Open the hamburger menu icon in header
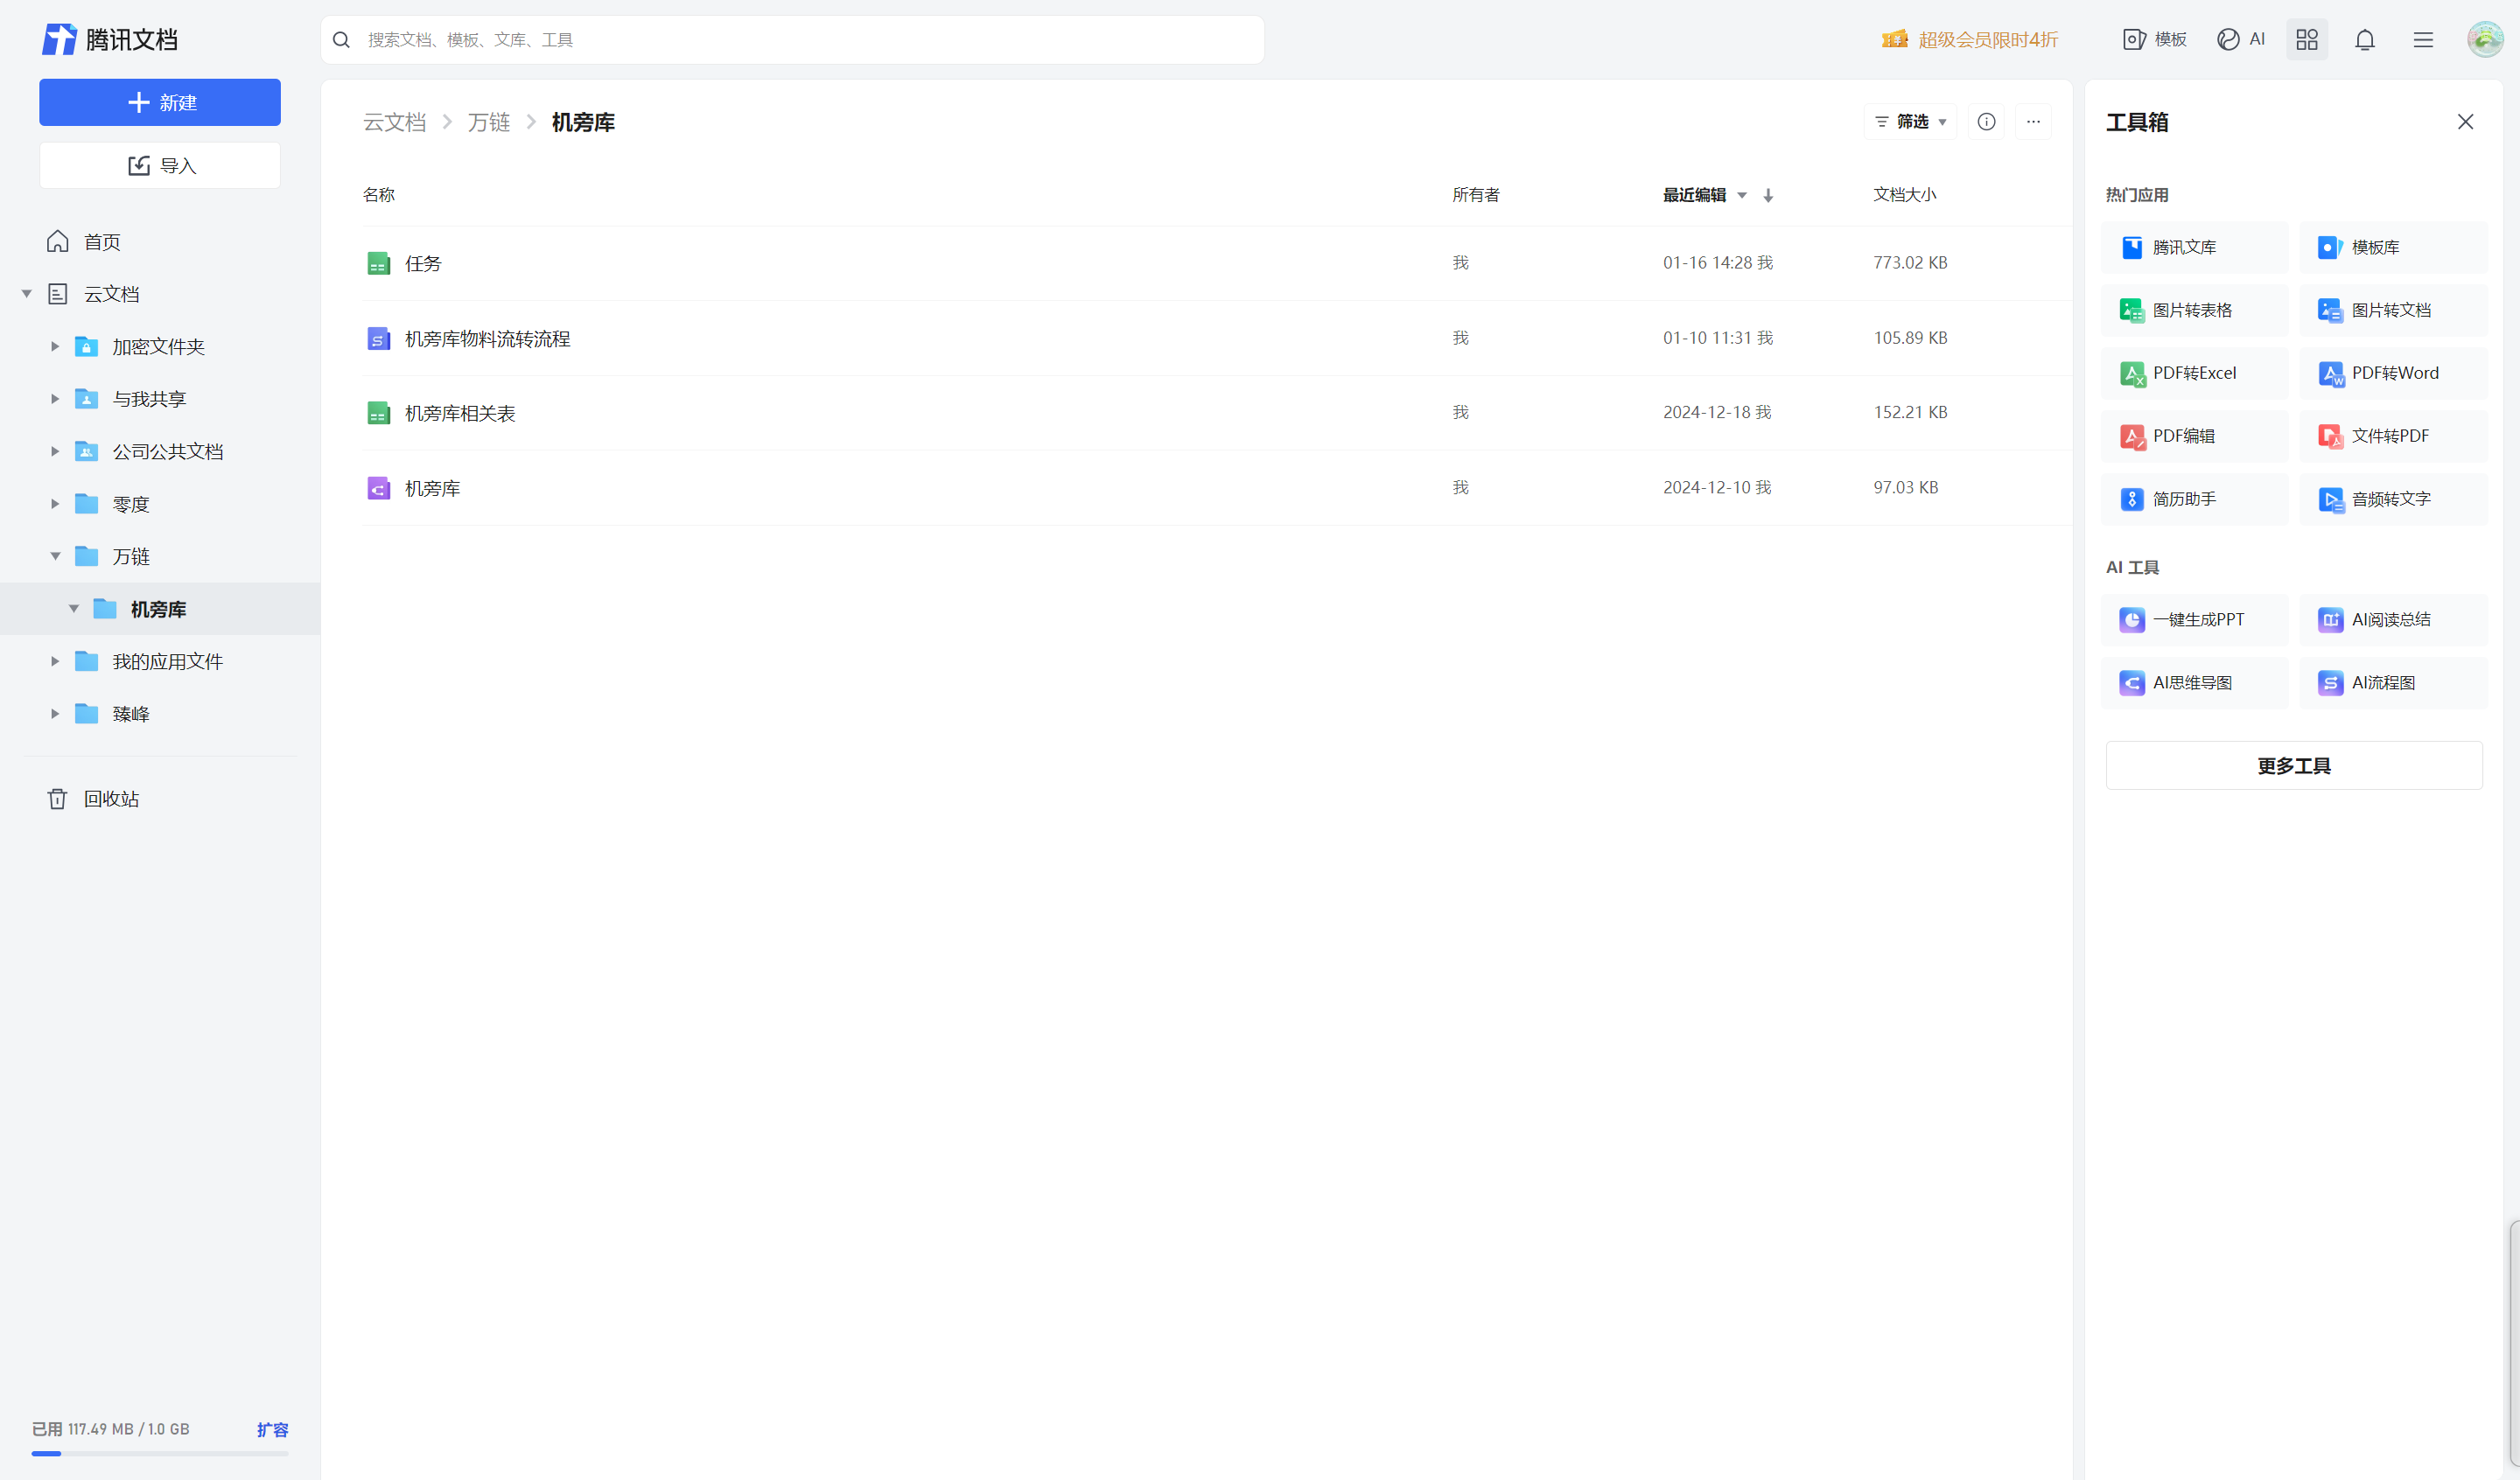 click(x=2422, y=40)
